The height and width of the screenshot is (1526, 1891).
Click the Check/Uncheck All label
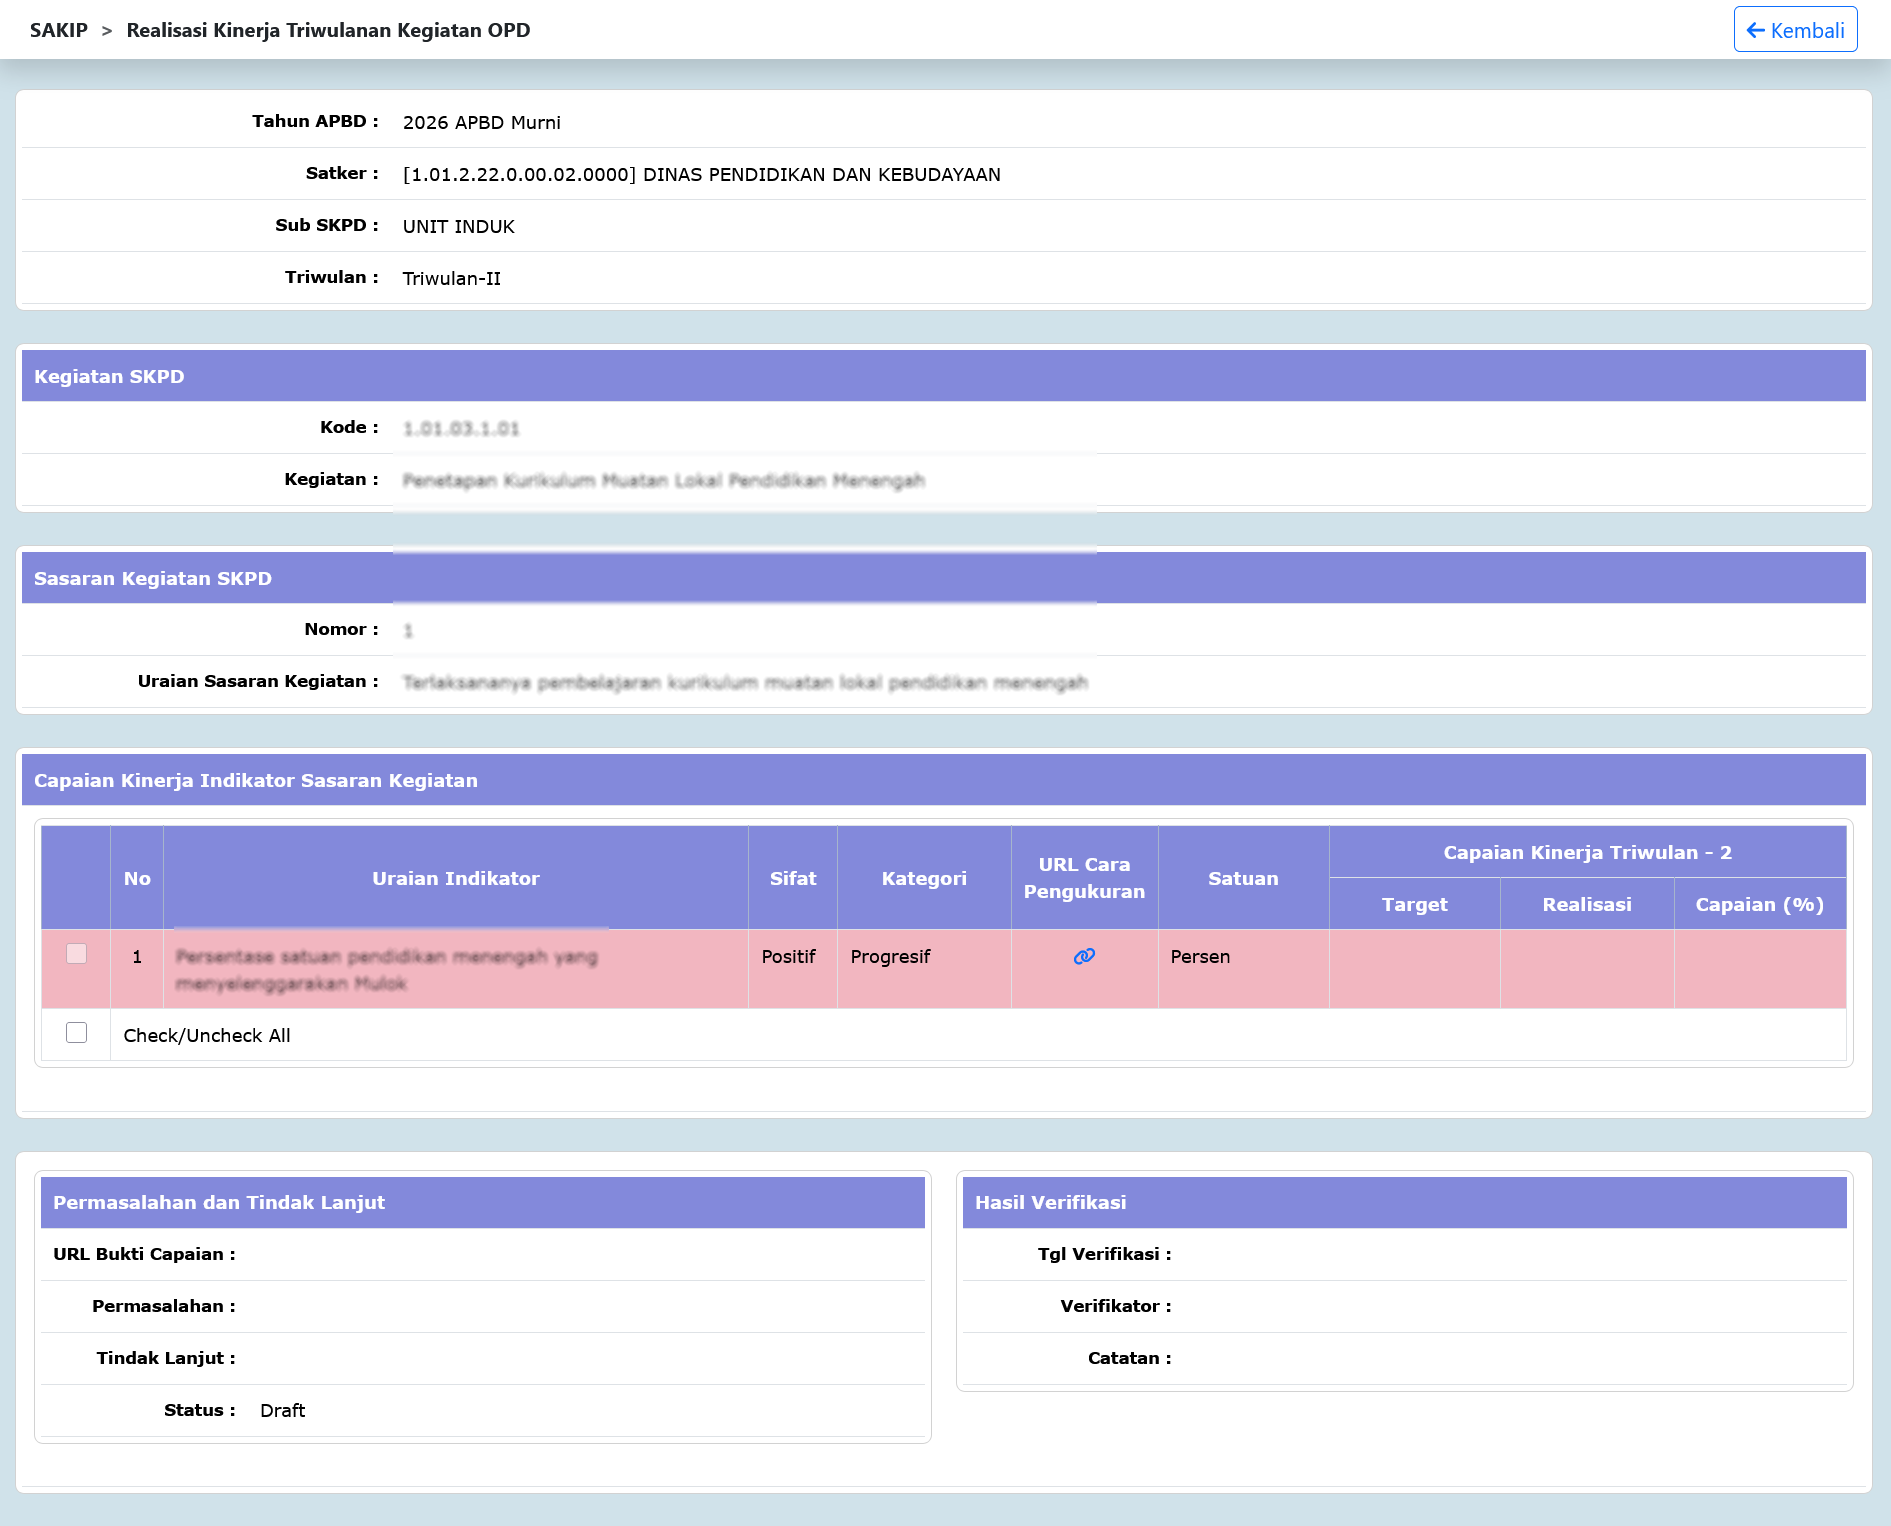pyautogui.click(x=207, y=1036)
